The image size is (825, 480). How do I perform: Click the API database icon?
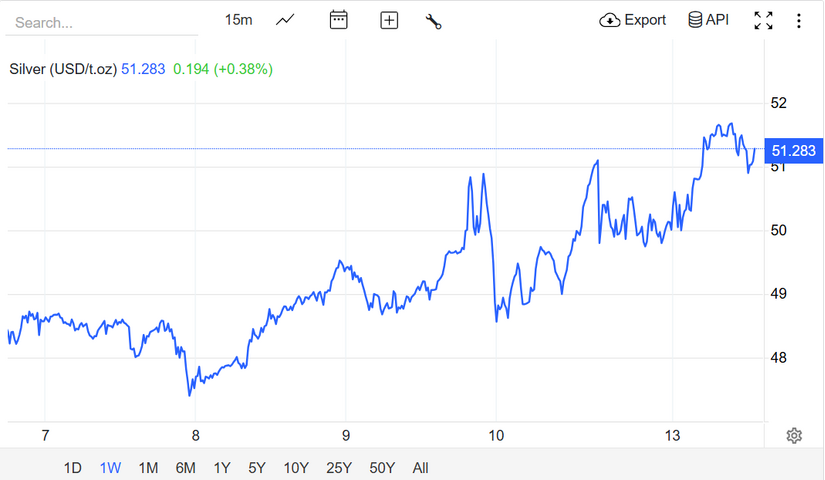click(708, 20)
